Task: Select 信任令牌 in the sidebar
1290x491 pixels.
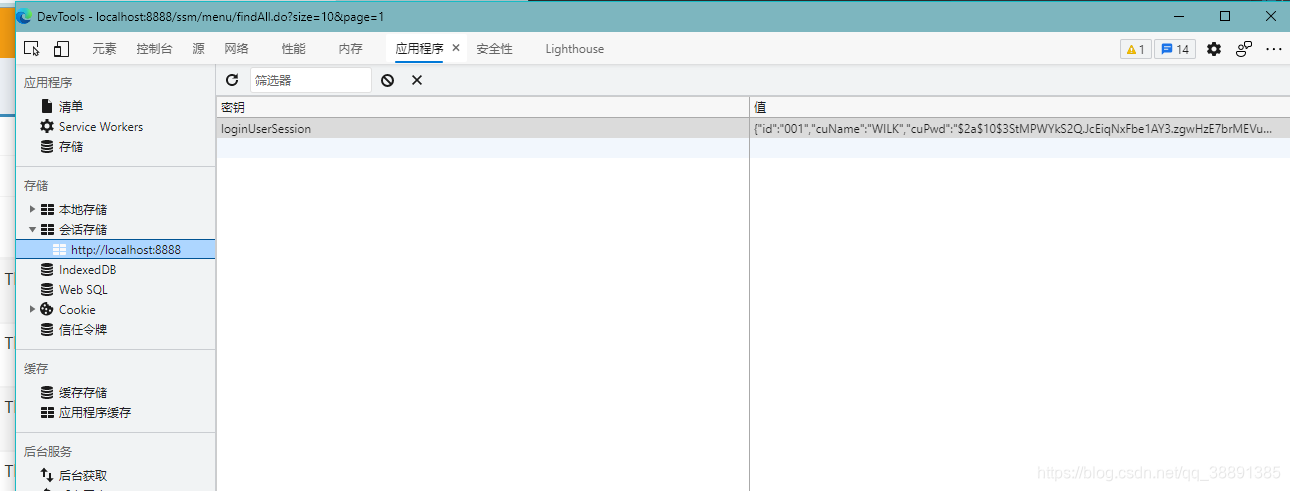Action: pyautogui.click(x=82, y=330)
